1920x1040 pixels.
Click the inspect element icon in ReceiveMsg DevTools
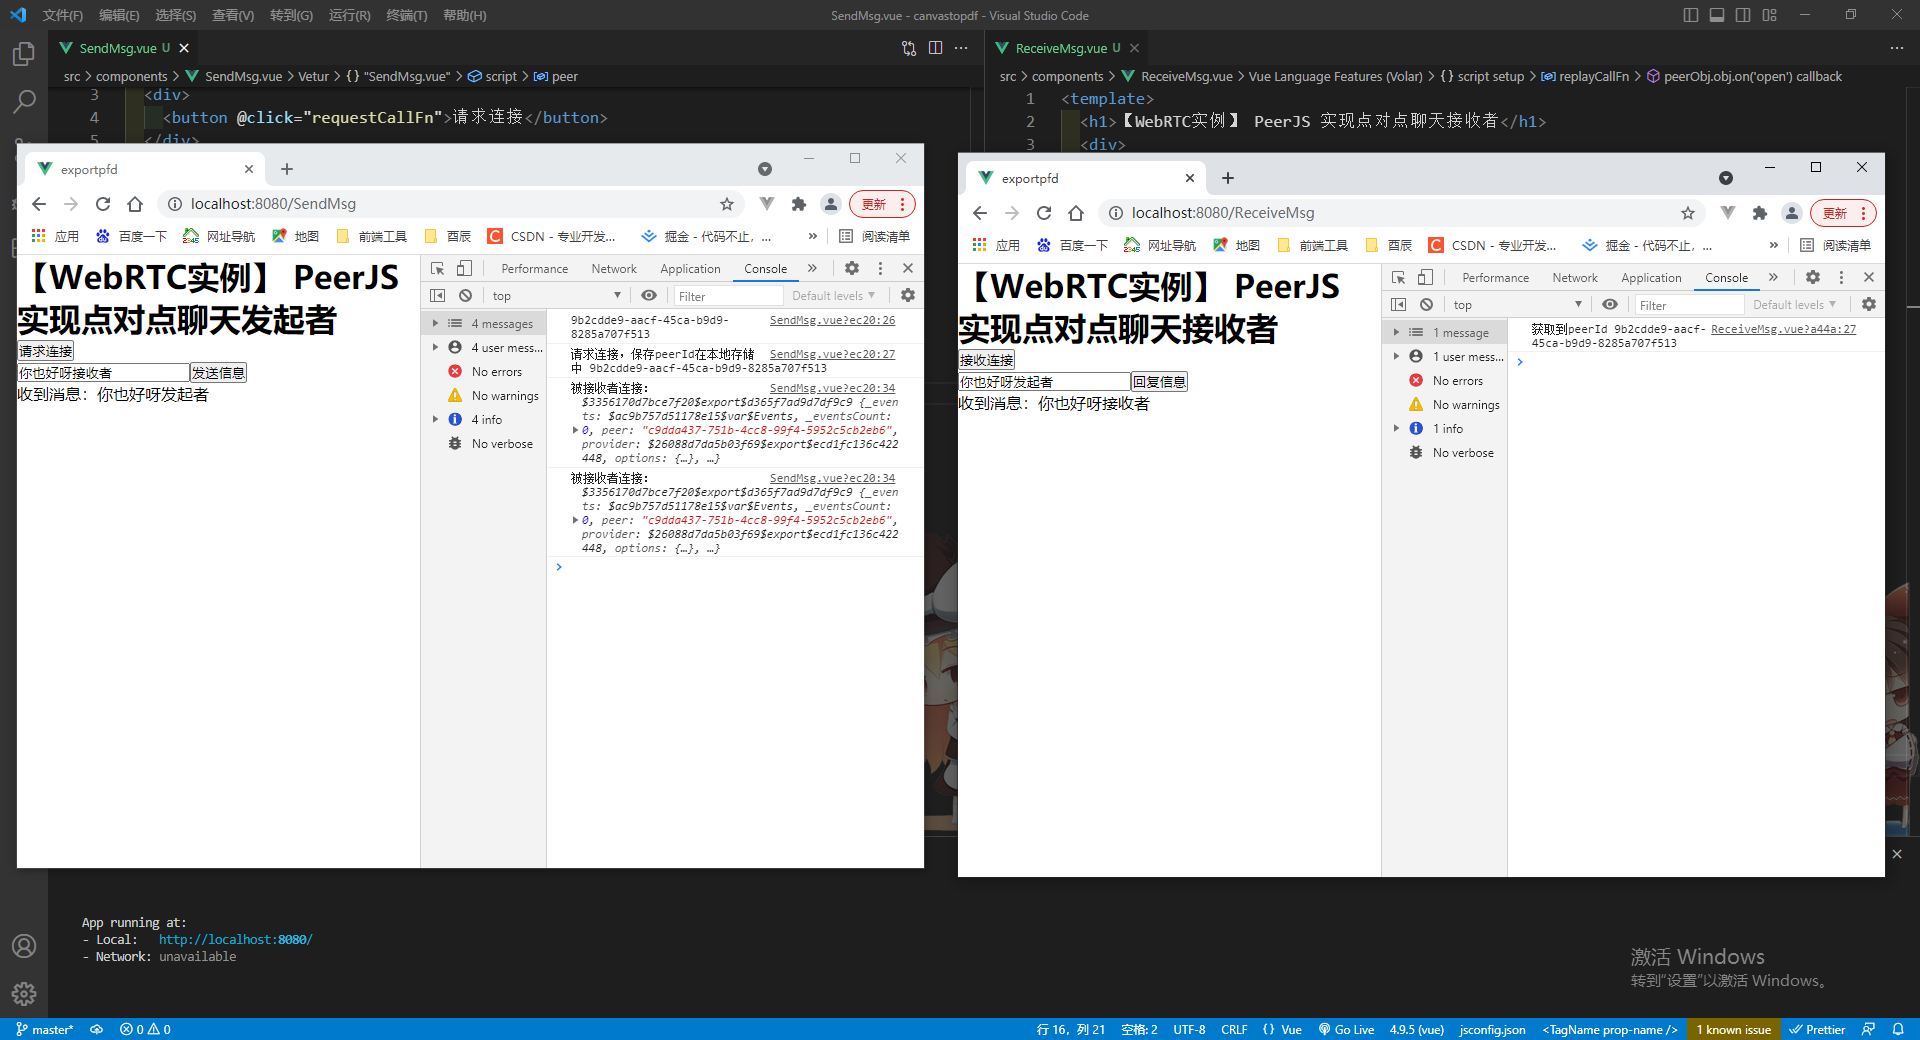pyautogui.click(x=1398, y=277)
